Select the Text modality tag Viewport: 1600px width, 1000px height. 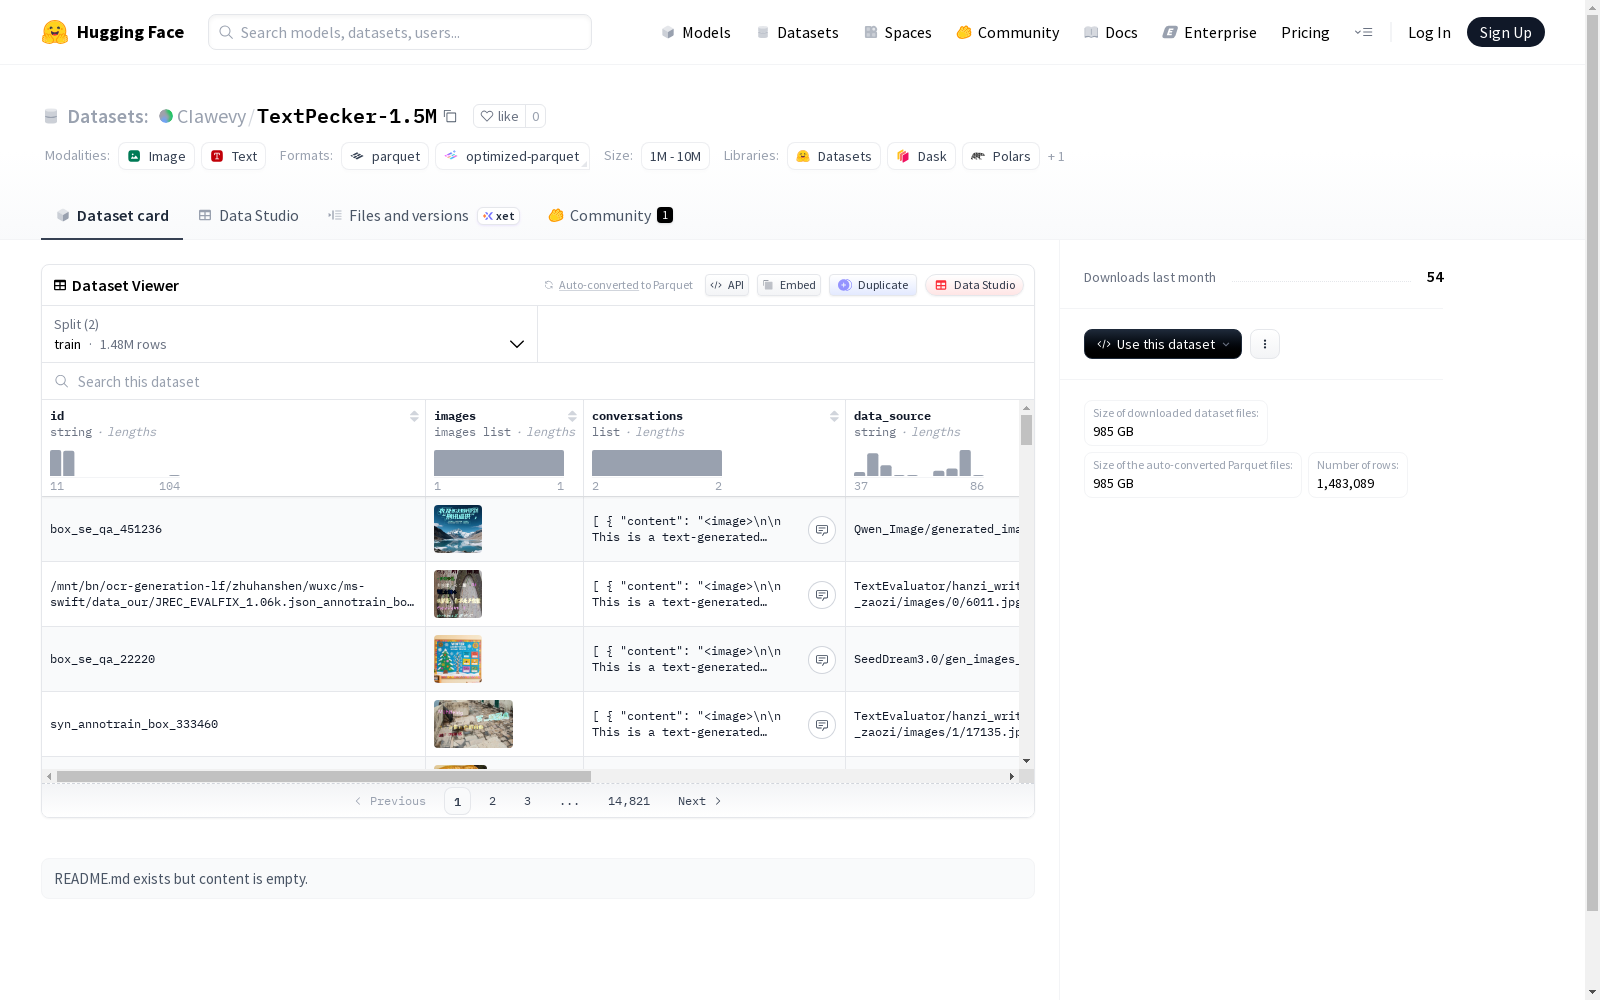pos(233,156)
